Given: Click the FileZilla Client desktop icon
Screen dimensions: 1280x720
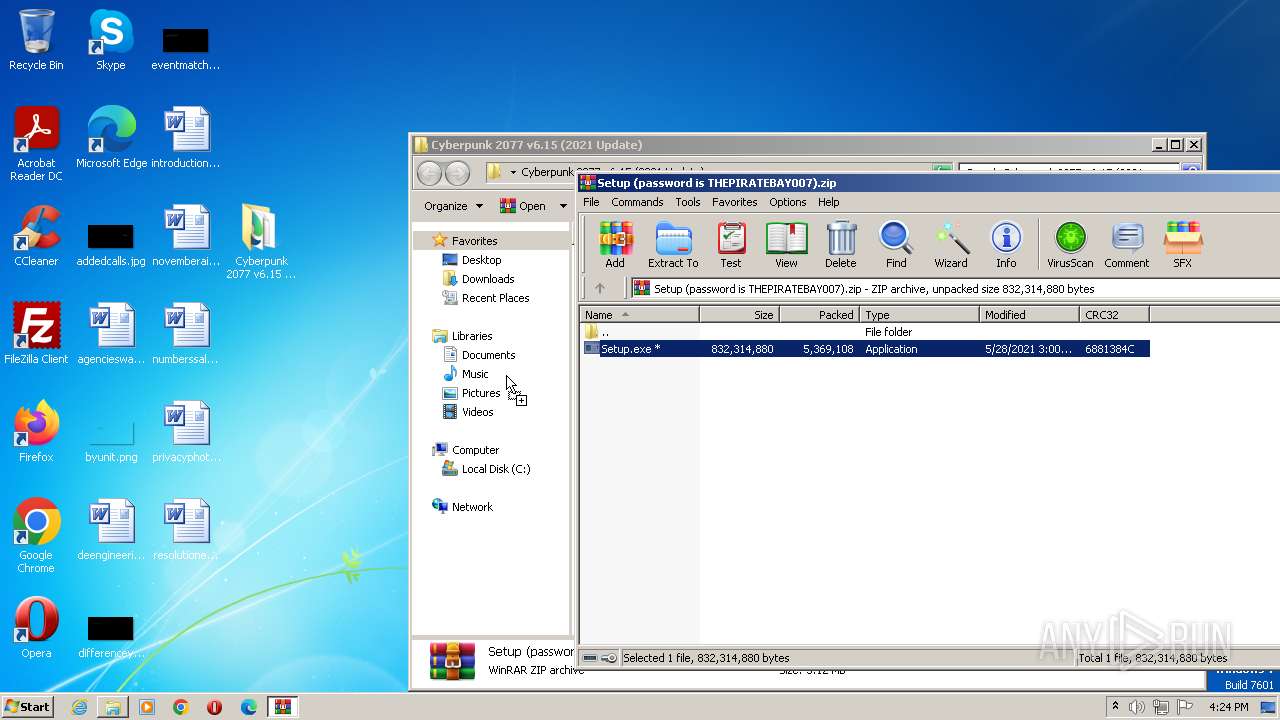Looking at the screenshot, I should point(36,334).
